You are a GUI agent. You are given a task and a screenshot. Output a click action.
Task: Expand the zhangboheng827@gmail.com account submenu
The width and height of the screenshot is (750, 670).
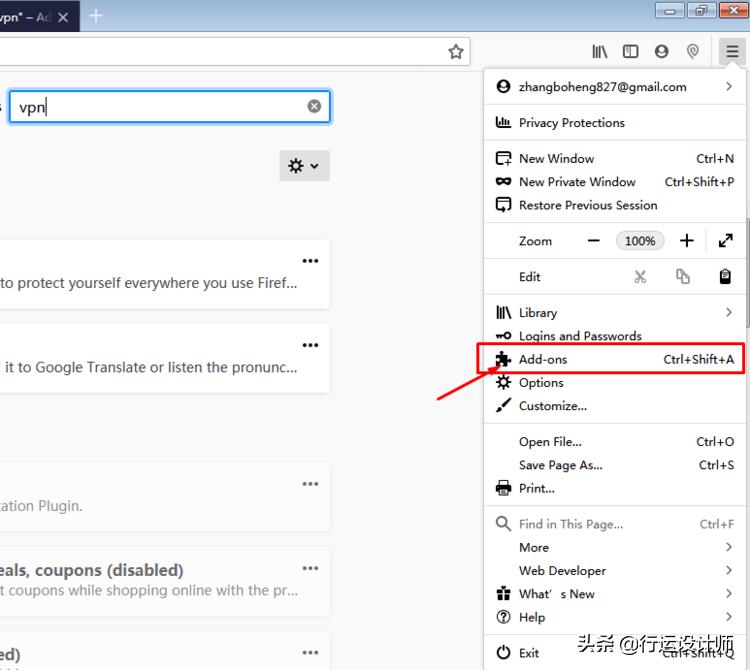click(615, 87)
